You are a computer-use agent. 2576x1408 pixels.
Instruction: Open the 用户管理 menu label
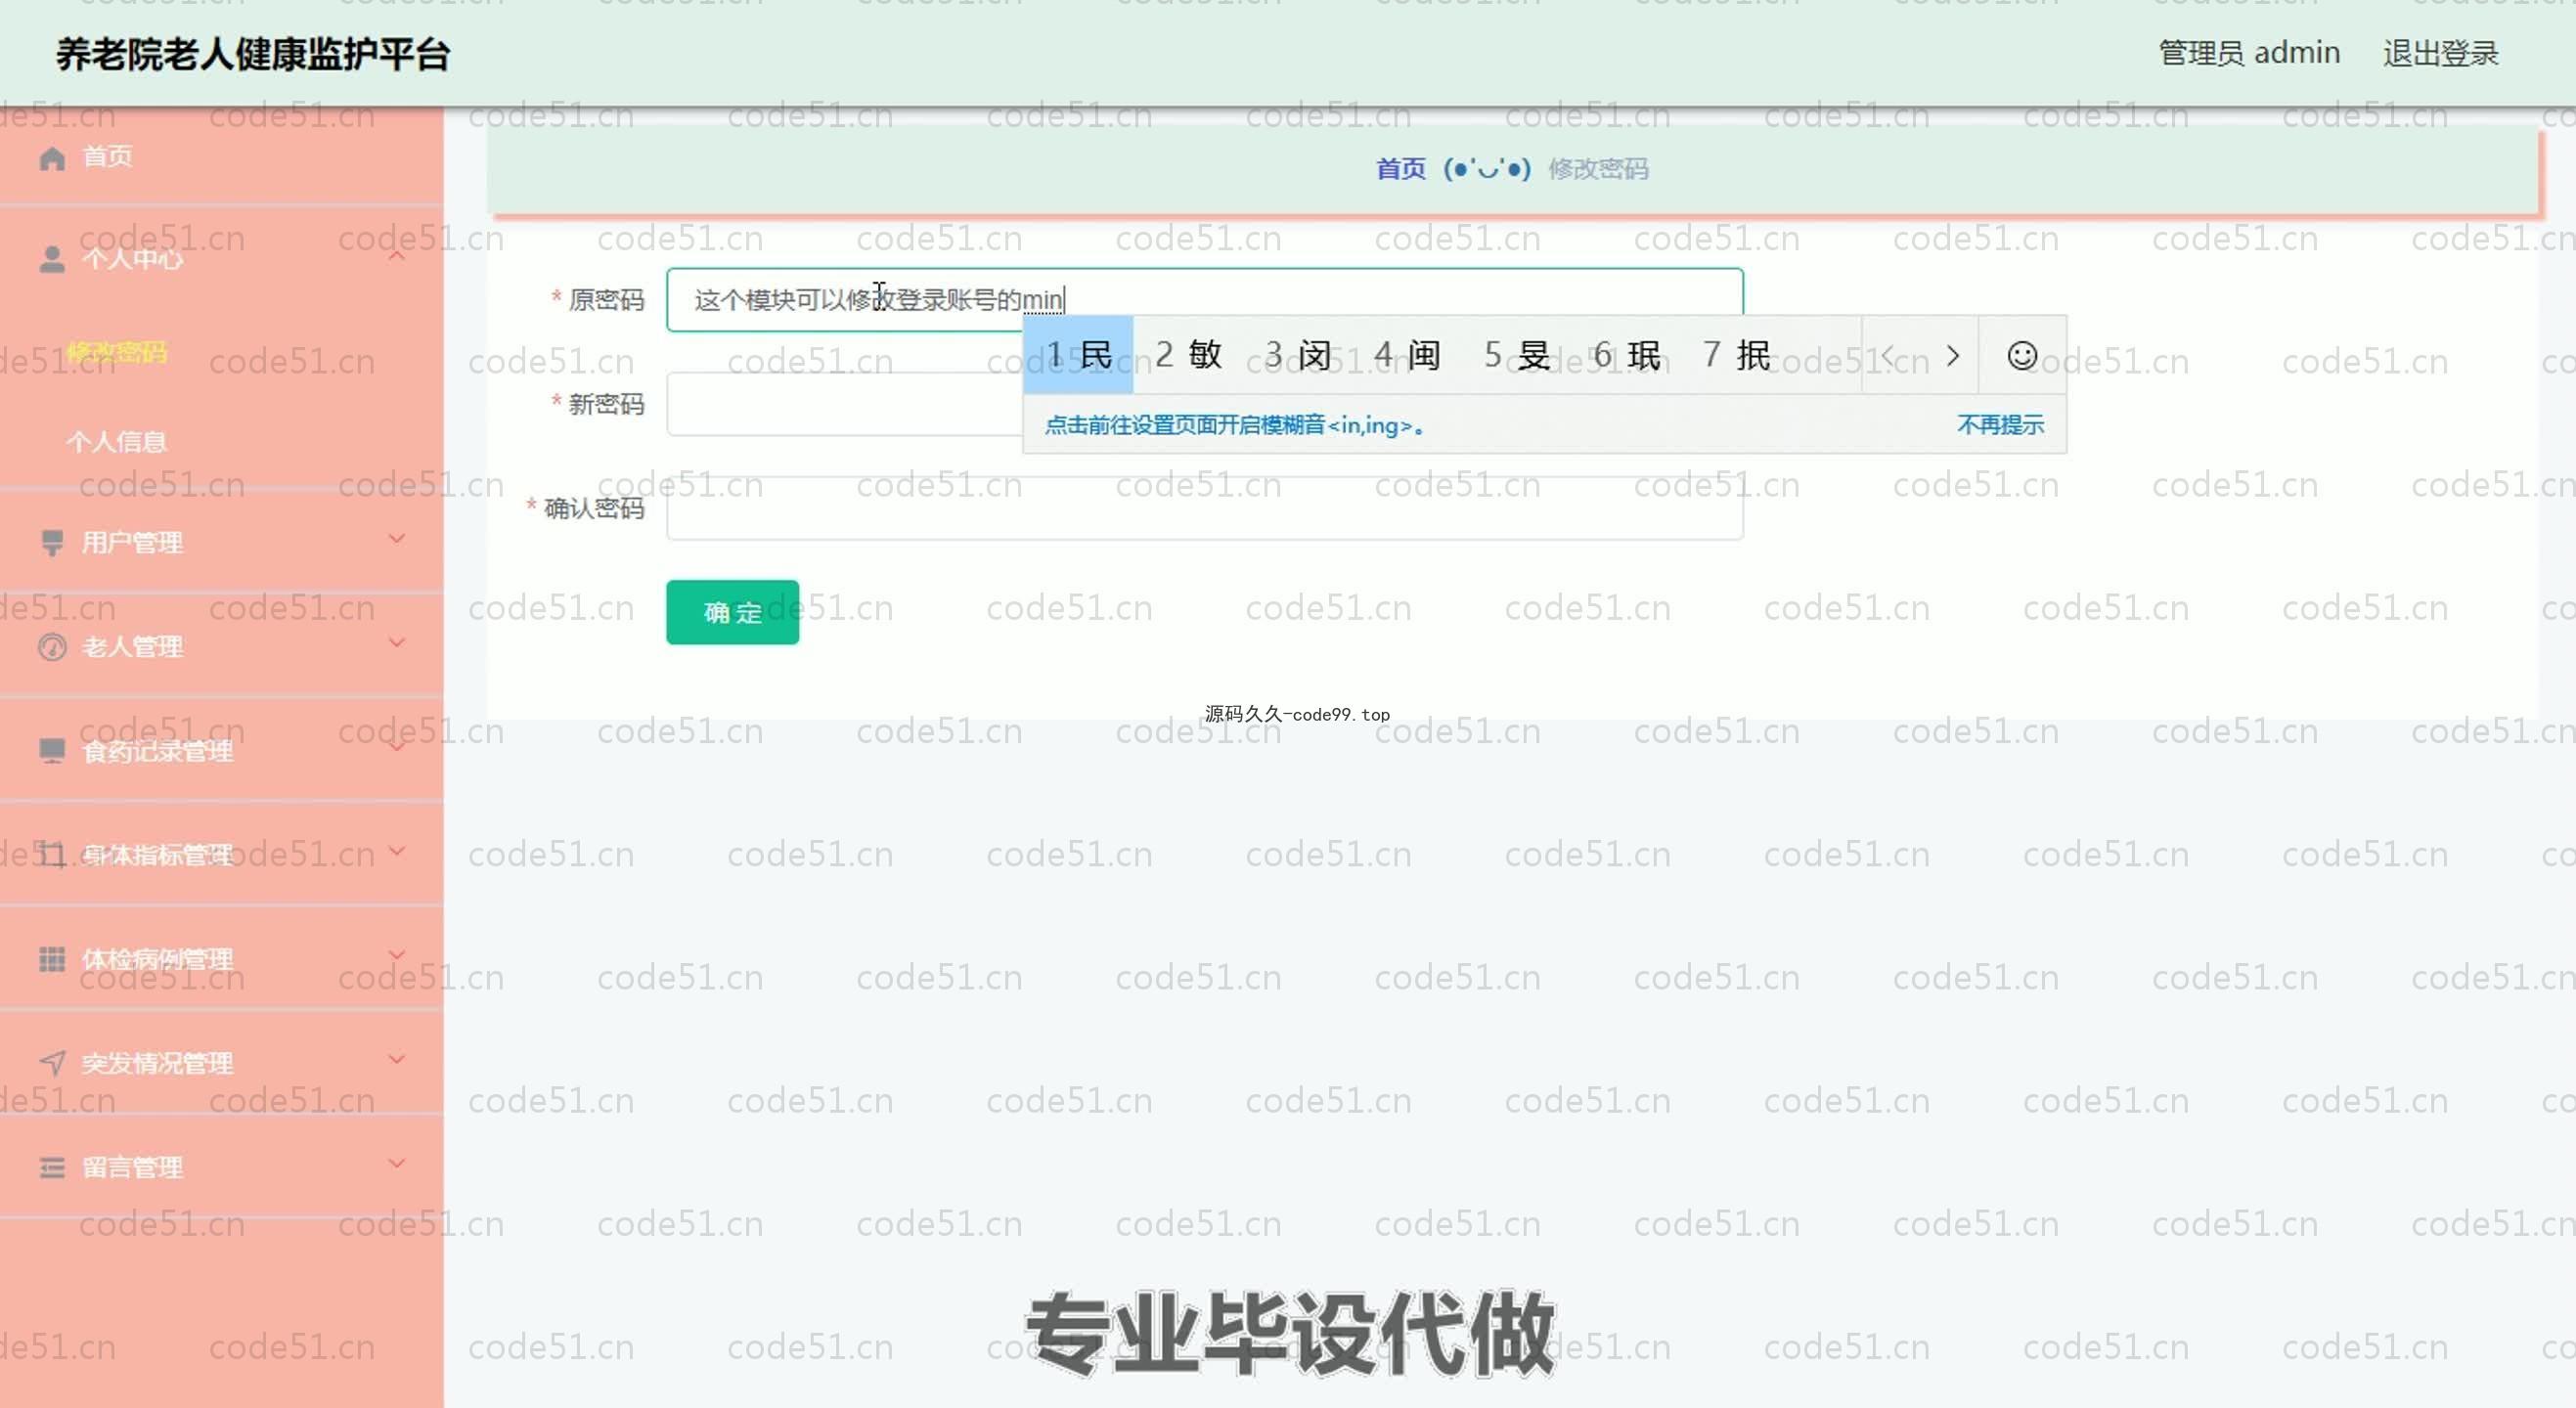pyautogui.click(x=132, y=543)
